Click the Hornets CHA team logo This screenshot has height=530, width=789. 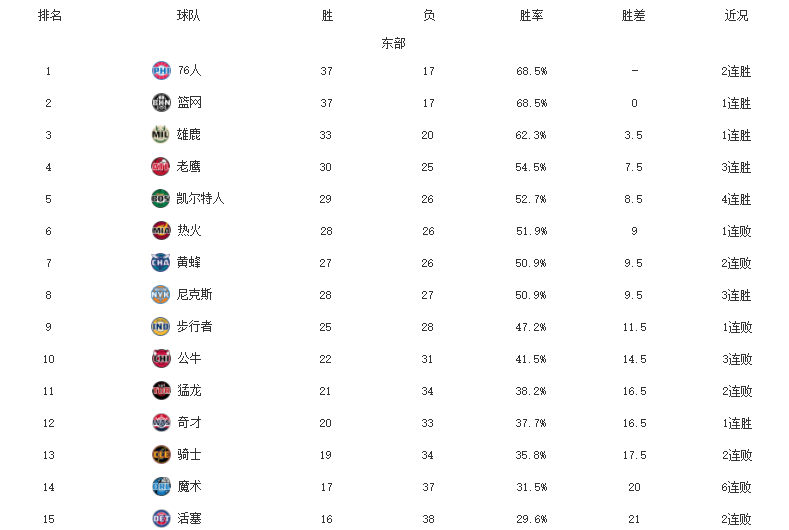click(x=161, y=262)
